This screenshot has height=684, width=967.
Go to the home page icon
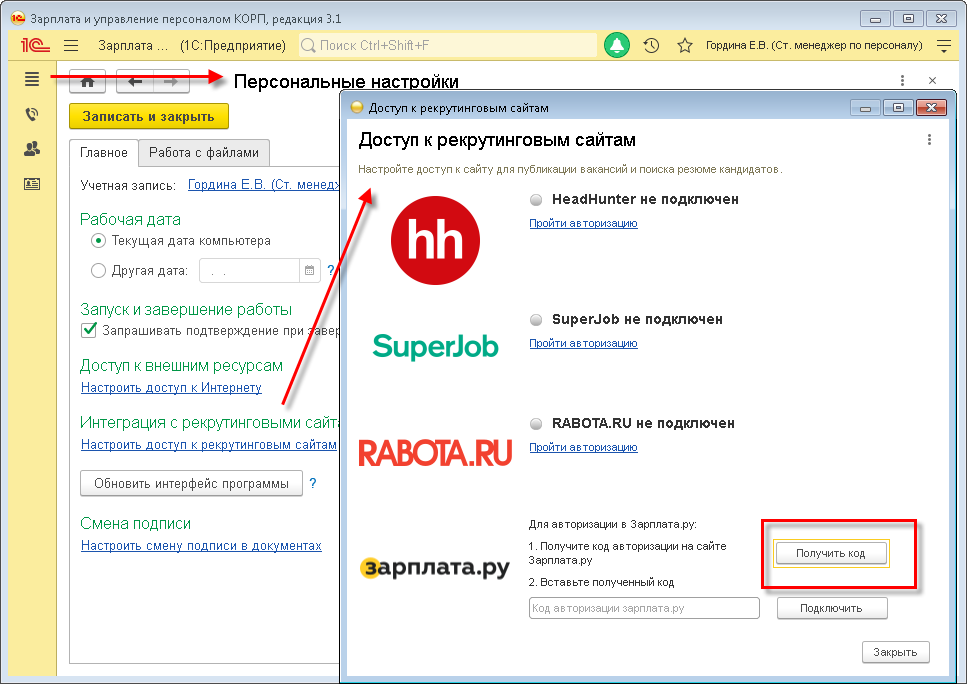tap(88, 81)
